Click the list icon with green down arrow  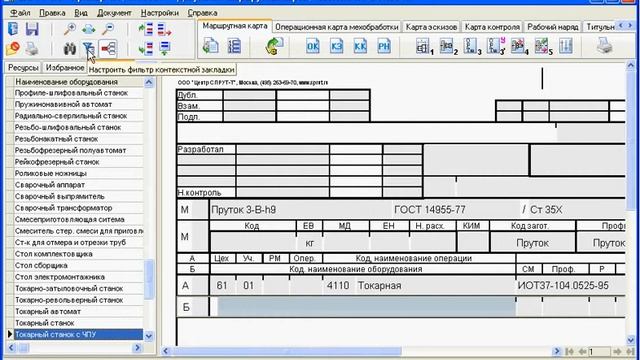164,49
